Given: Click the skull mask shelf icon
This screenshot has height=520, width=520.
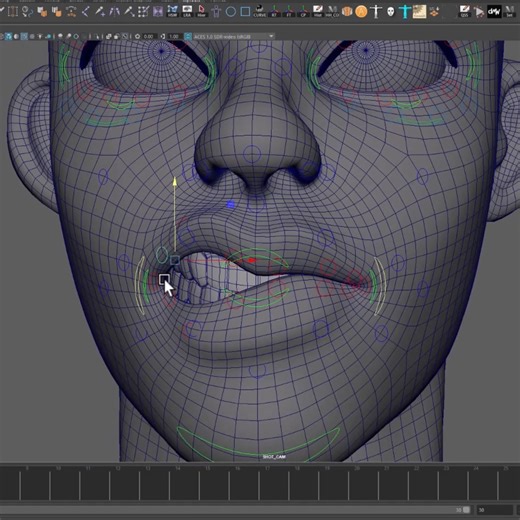Looking at the screenshot, I should pos(391,12).
